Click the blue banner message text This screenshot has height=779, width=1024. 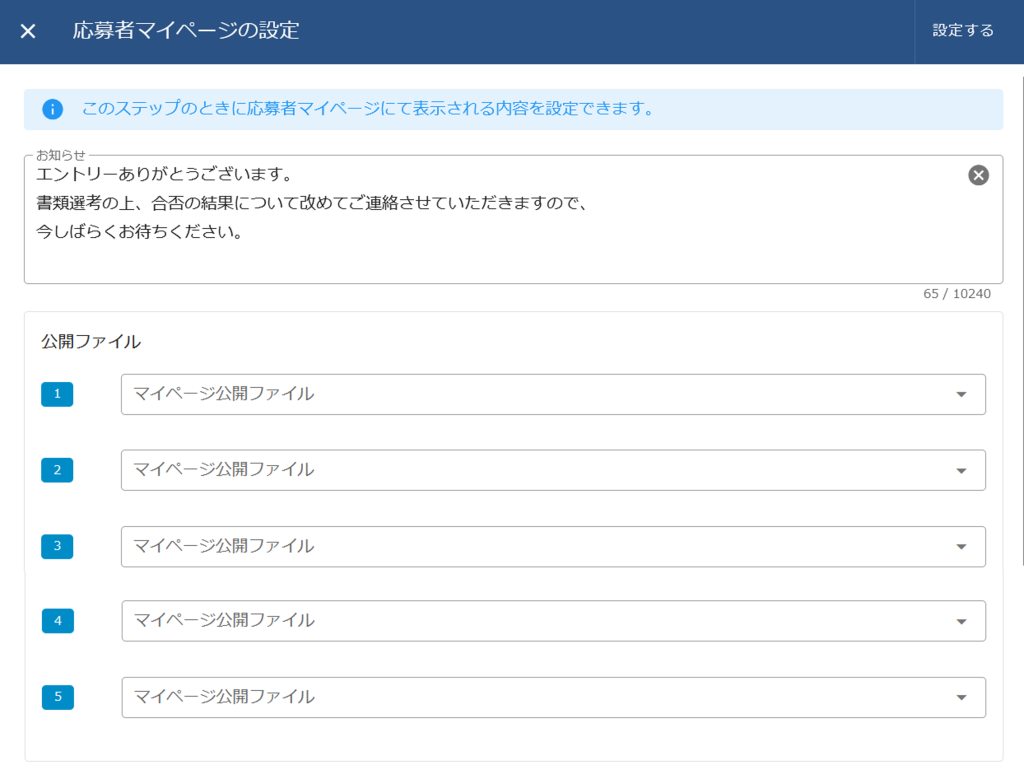click(368, 109)
